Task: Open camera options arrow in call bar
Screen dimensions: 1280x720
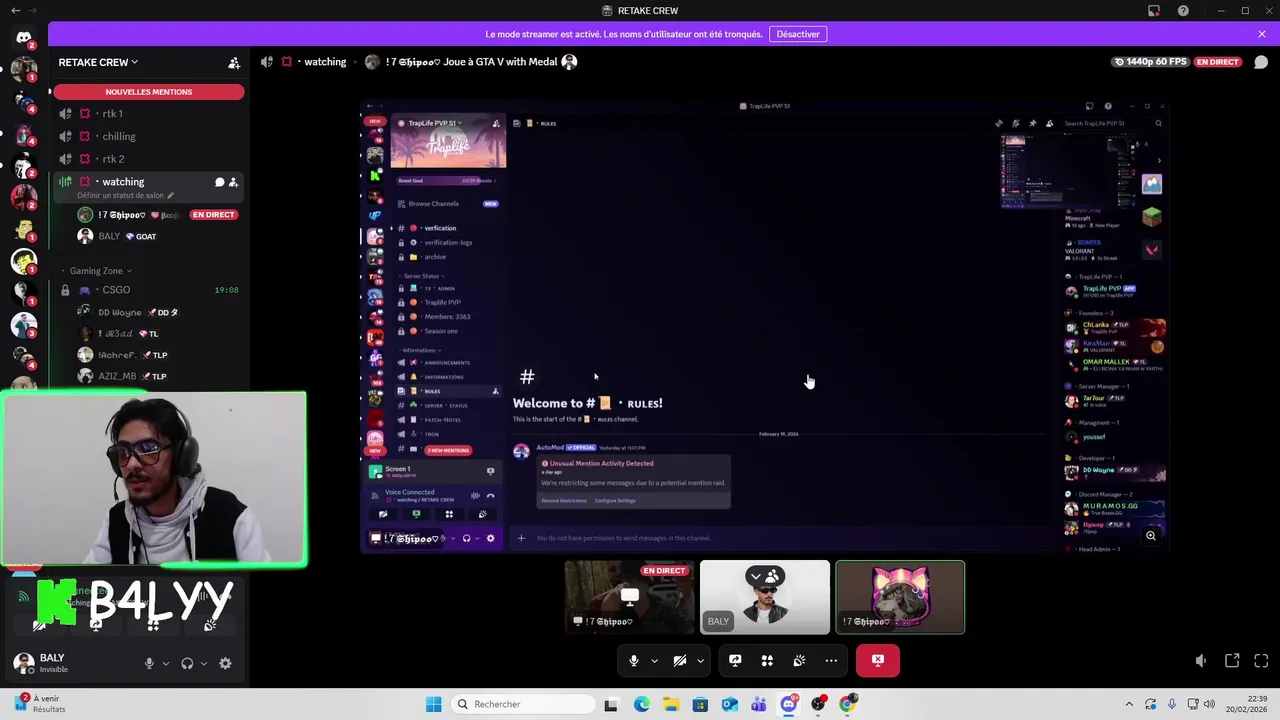Action: coord(700,660)
